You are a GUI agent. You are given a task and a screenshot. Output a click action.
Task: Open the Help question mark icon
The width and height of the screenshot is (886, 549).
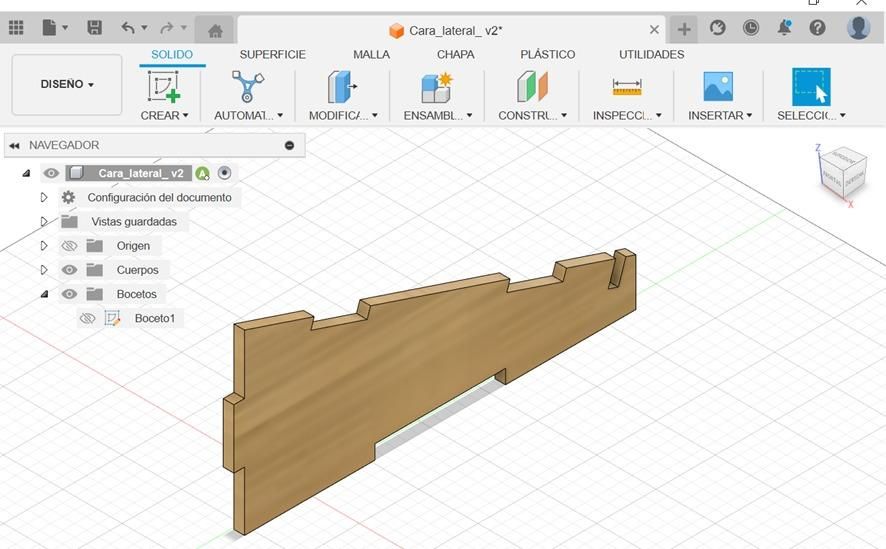818,28
